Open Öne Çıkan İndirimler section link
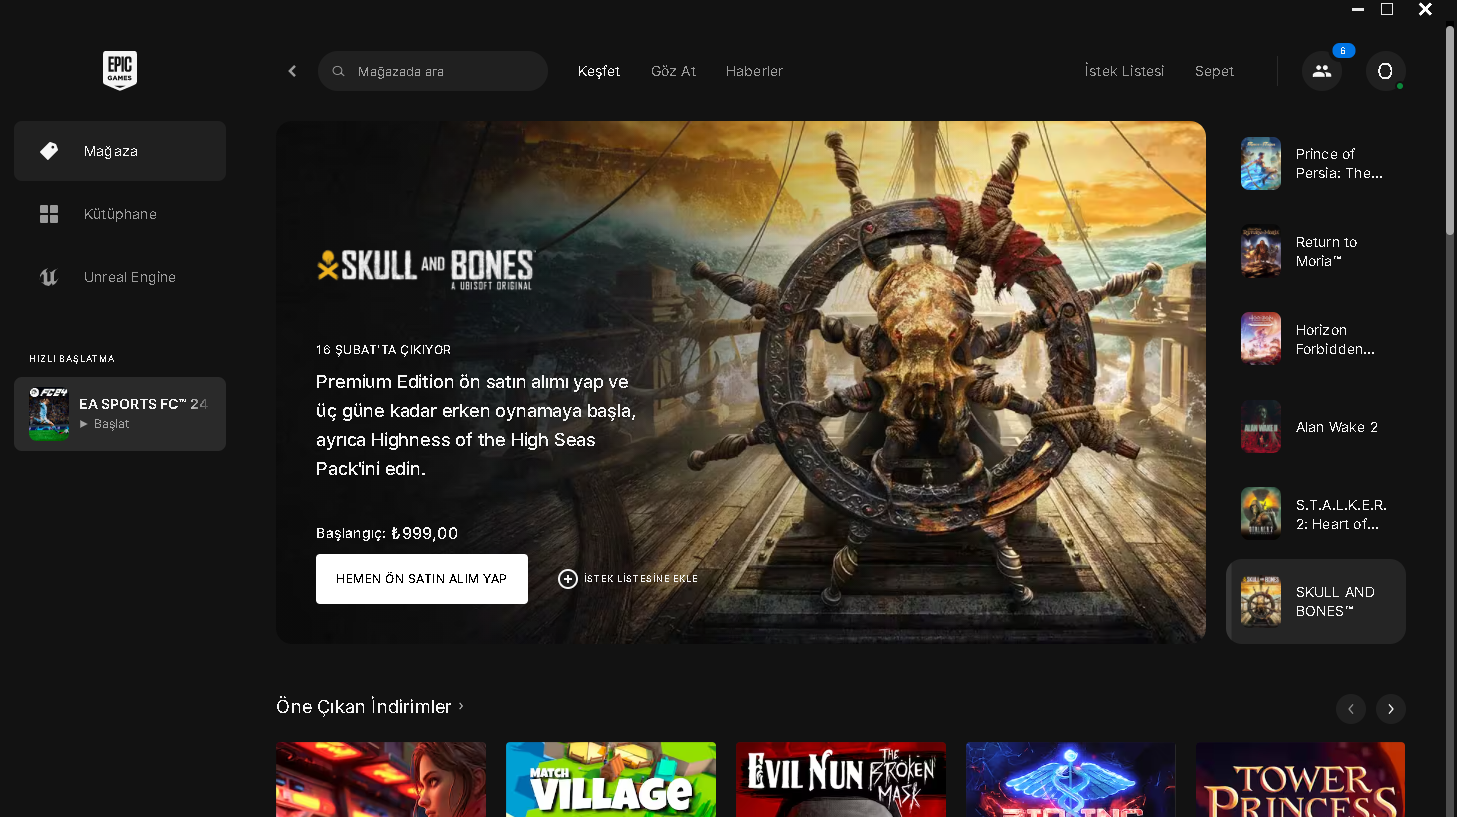This screenshot has height=817, width=1457. [x=370, y=706]
